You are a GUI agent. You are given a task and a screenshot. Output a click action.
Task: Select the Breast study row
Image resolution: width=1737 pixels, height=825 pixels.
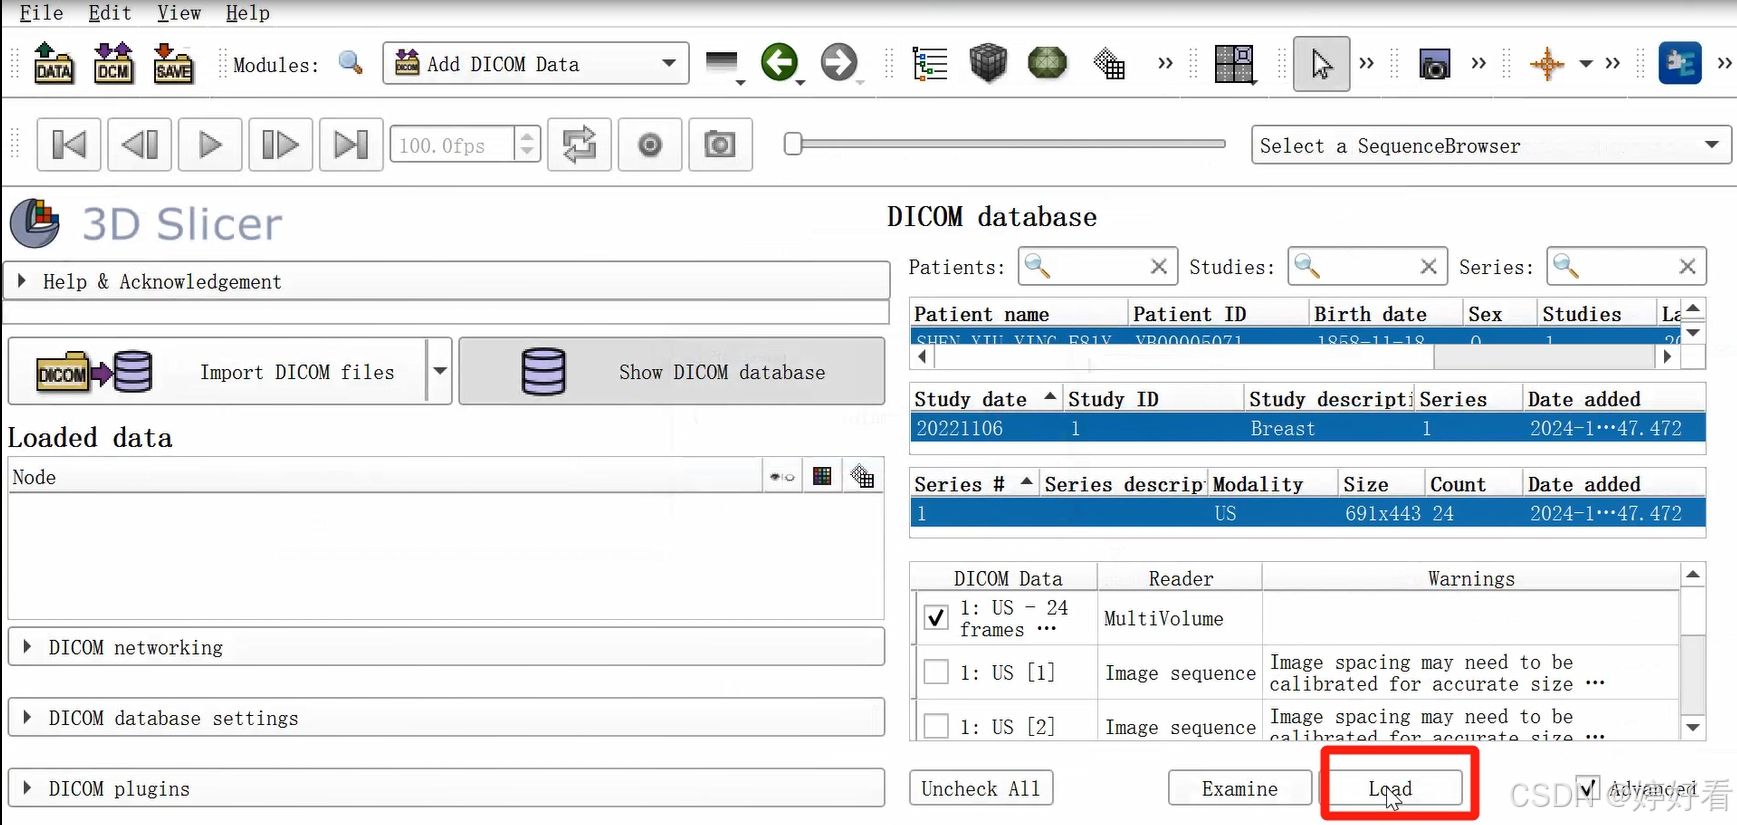click(1307, 428)
